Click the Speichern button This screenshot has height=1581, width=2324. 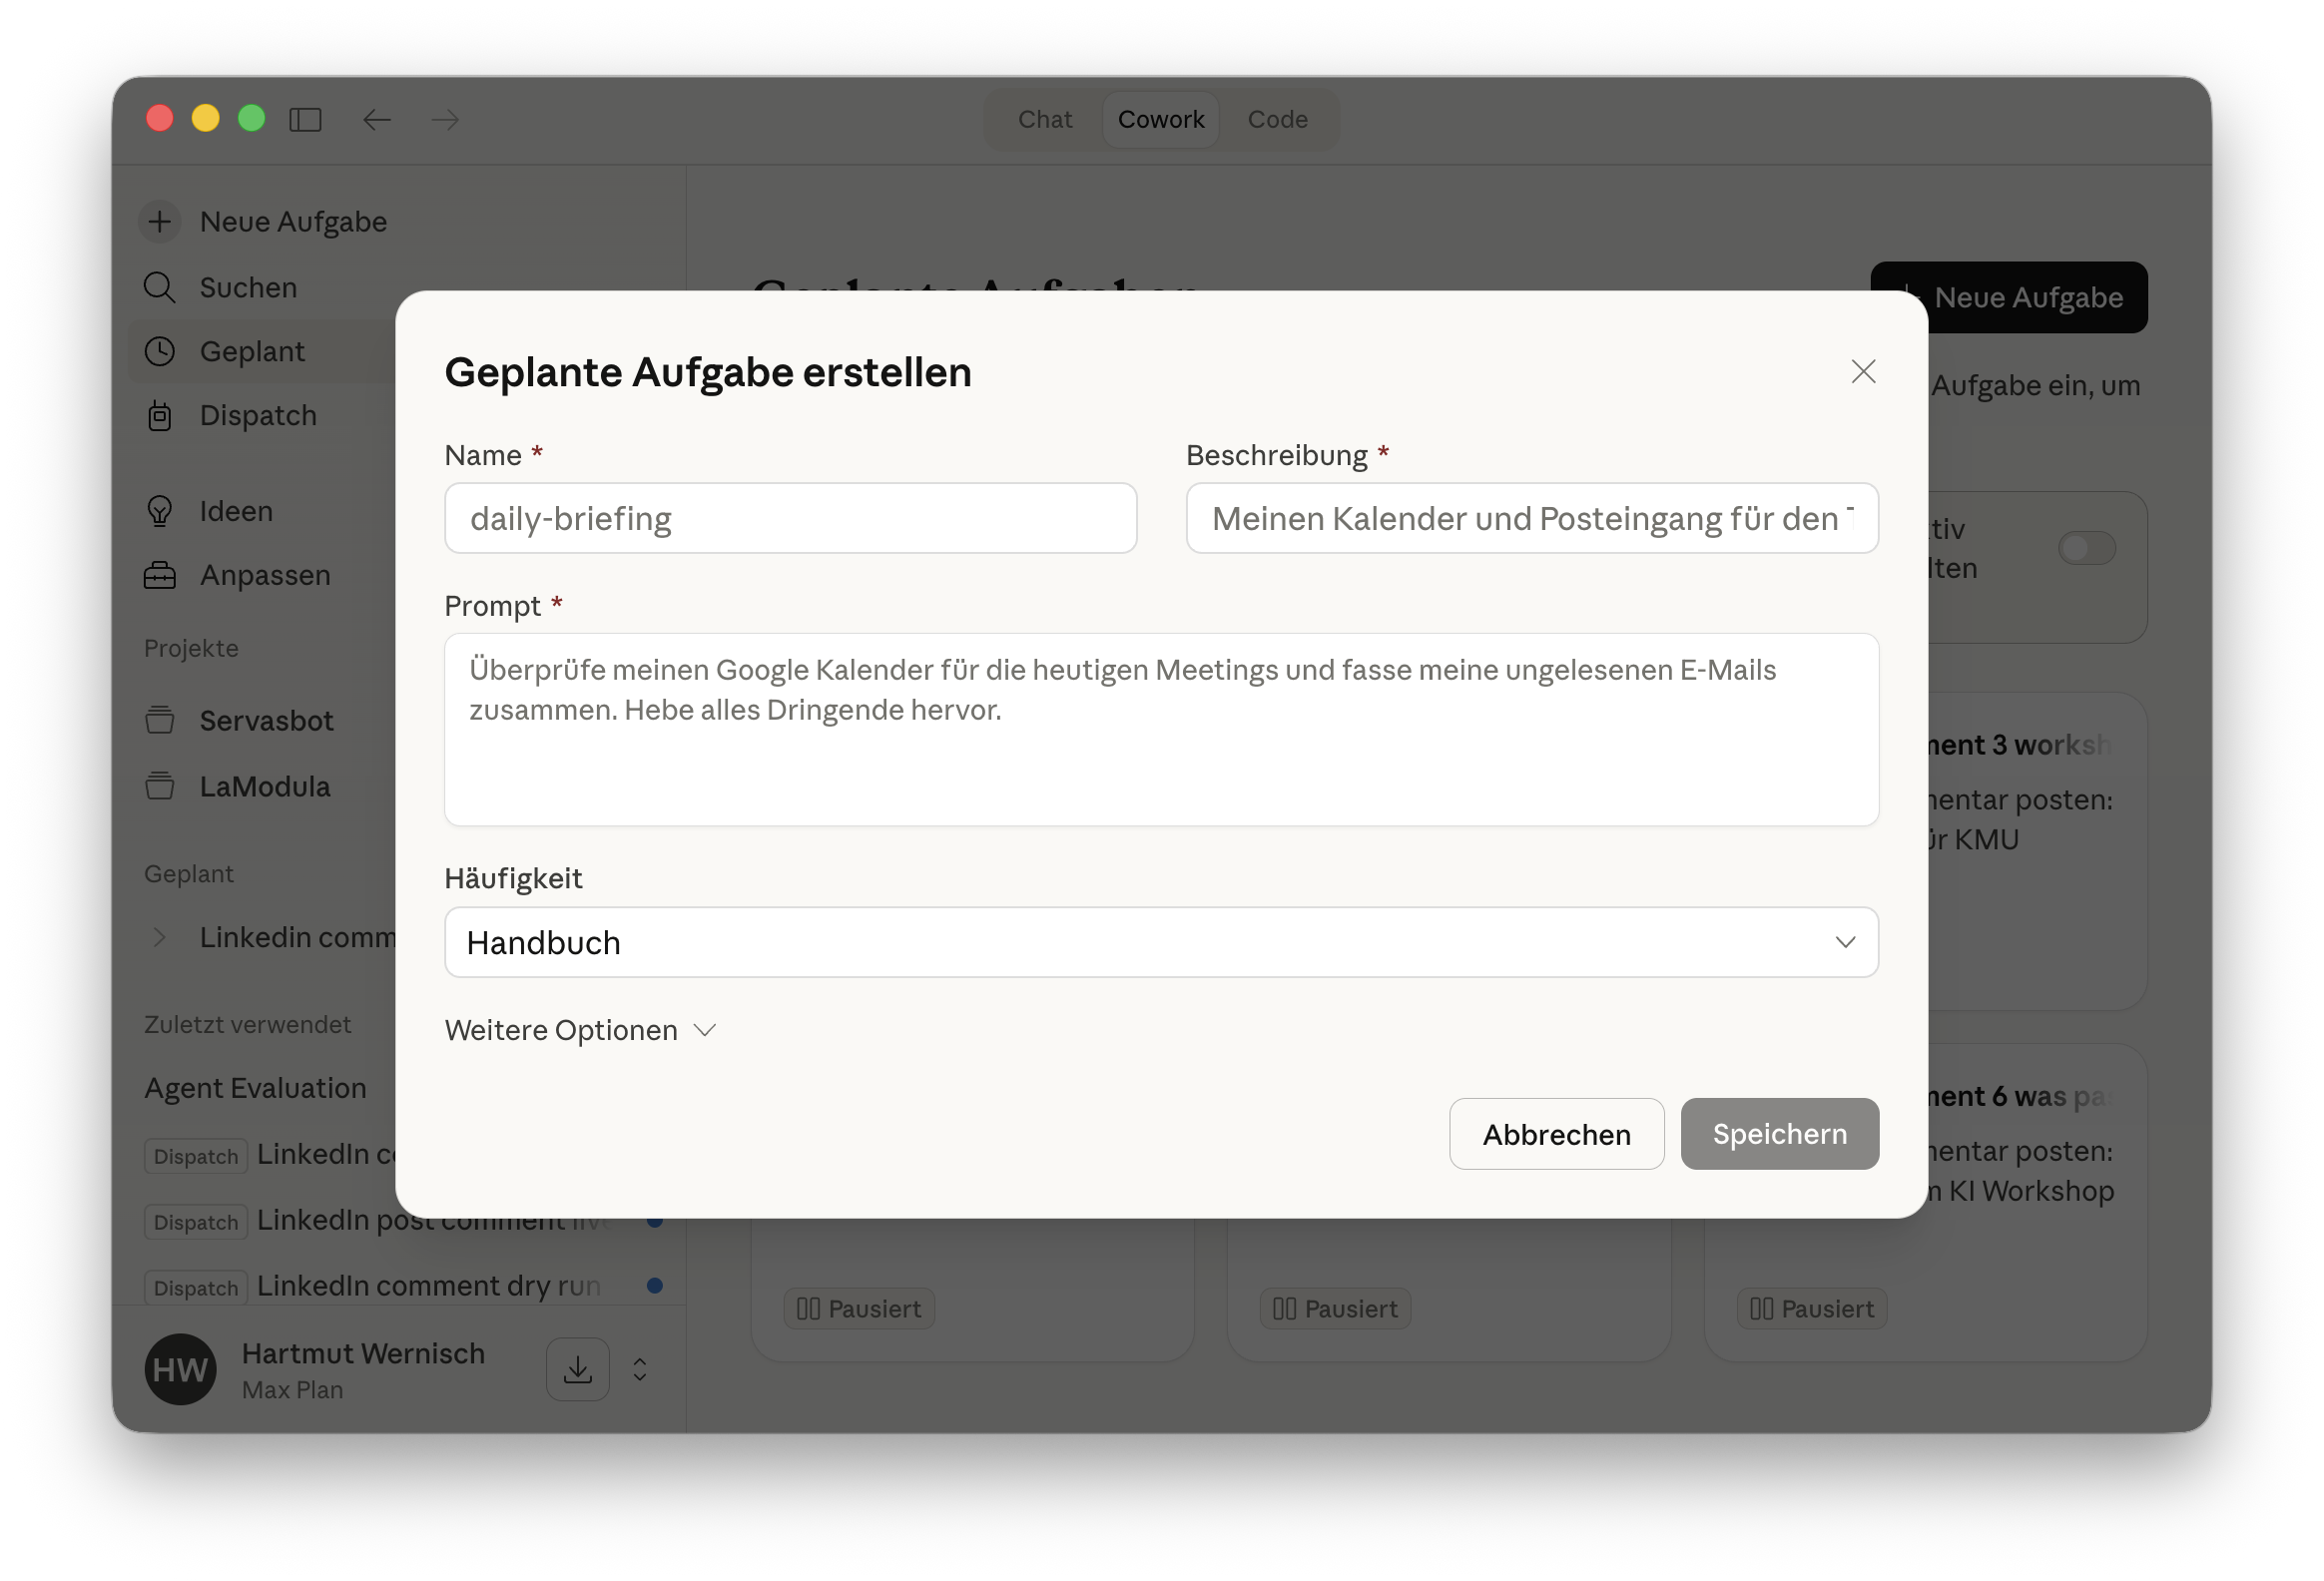[x=1779, y=1134]
